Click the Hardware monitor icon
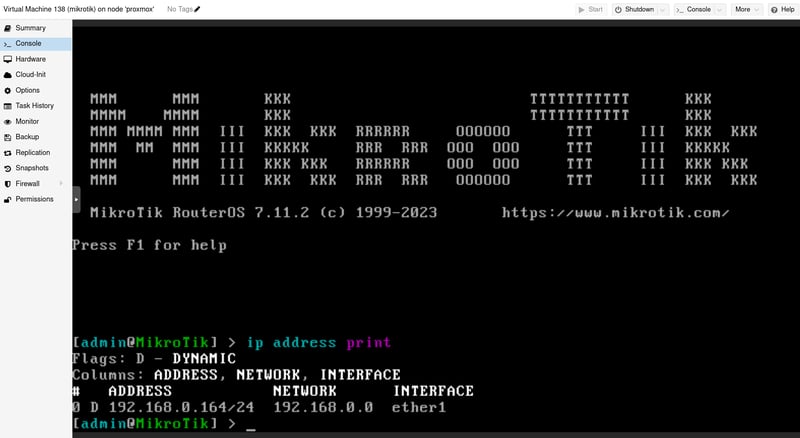This screenshot has height=438, width=800. click(x=8, y=59)
